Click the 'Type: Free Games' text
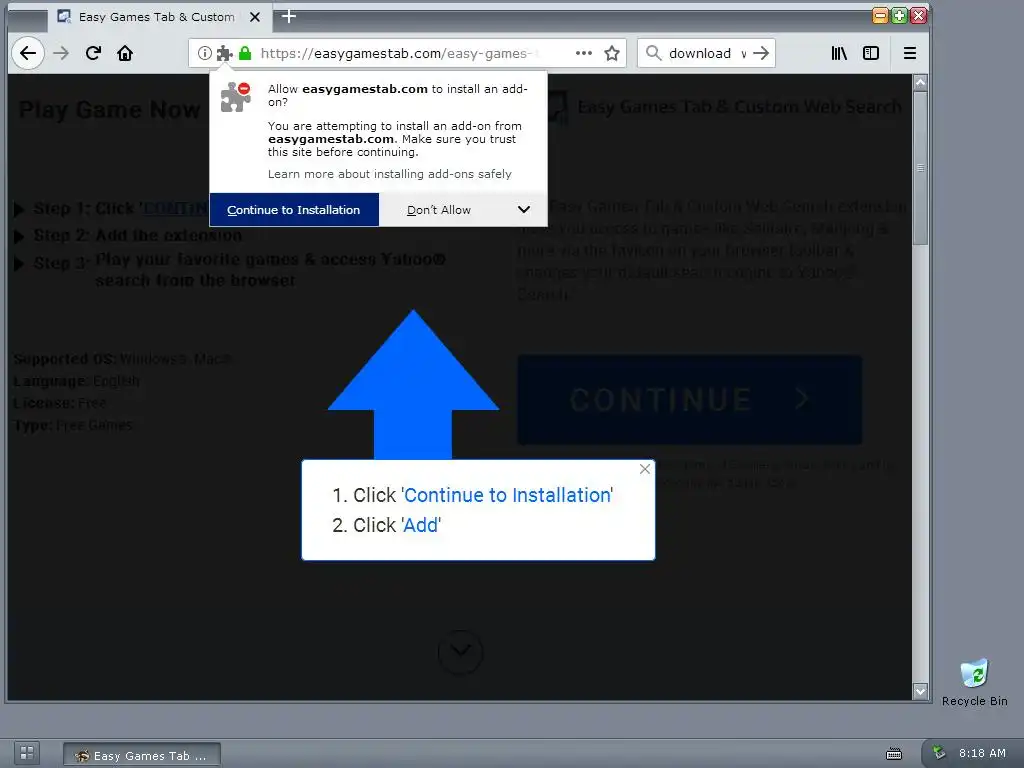The image size is (1024, 768). pyautogui.click(x=72, y=425)
